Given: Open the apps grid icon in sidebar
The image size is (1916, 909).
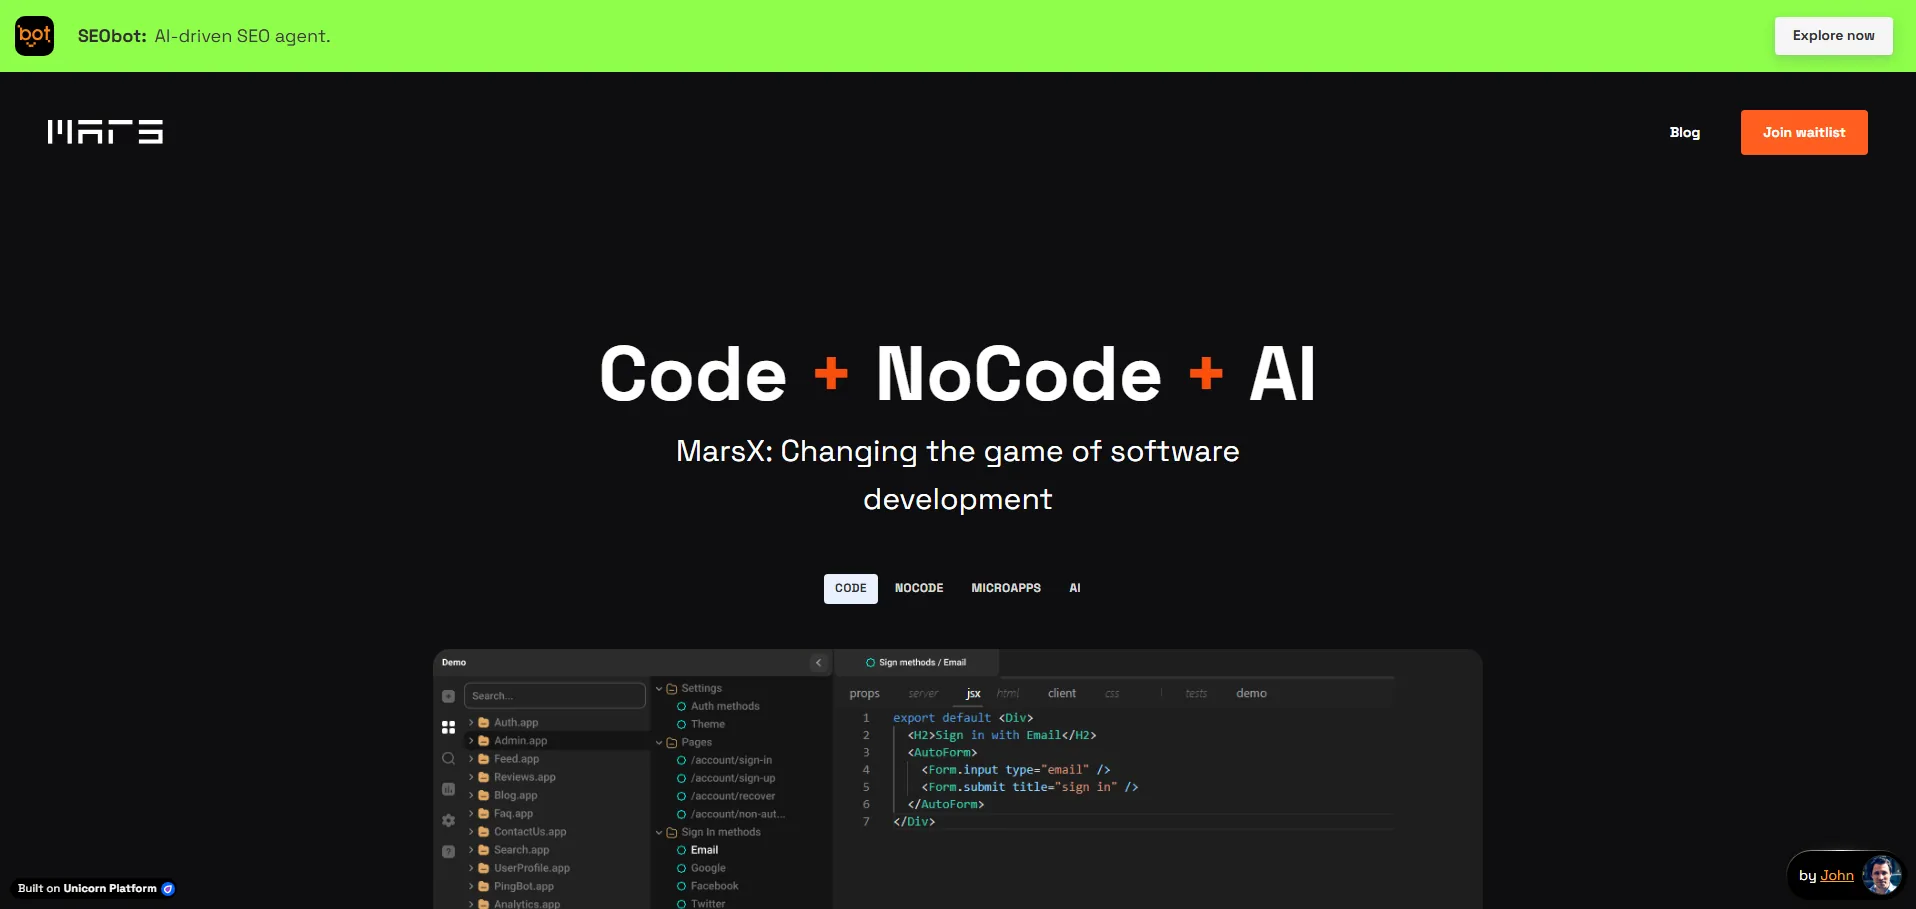Looking at the screenshot, I should (448, 727).
